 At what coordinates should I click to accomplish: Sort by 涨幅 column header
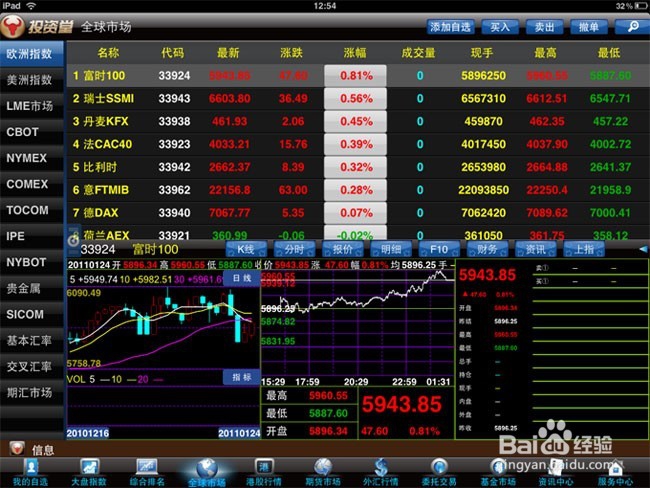pyautogui.click(x=355, y=53)
